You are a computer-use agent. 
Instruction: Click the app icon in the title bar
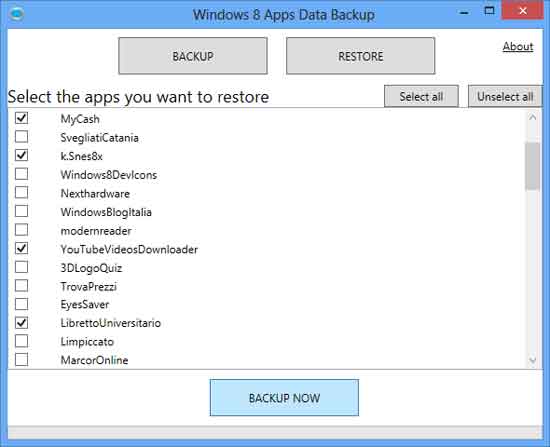coord(16,14)
